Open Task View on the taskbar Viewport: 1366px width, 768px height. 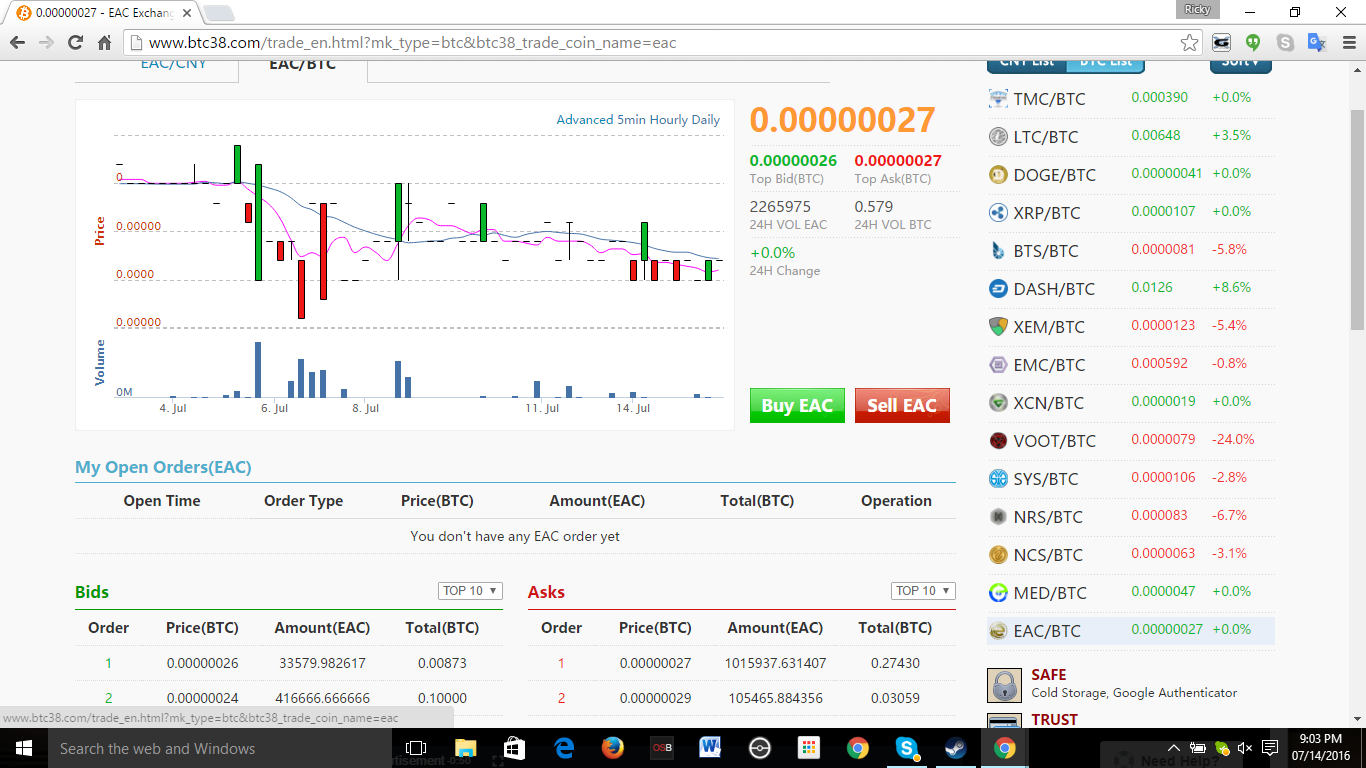pos(416,748)
